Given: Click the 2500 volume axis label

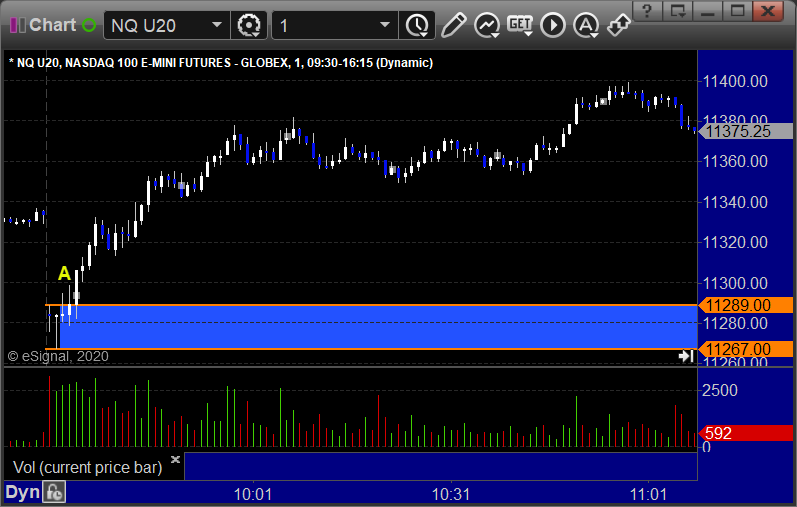Looking at the screenshot, I should click(720, 391).
